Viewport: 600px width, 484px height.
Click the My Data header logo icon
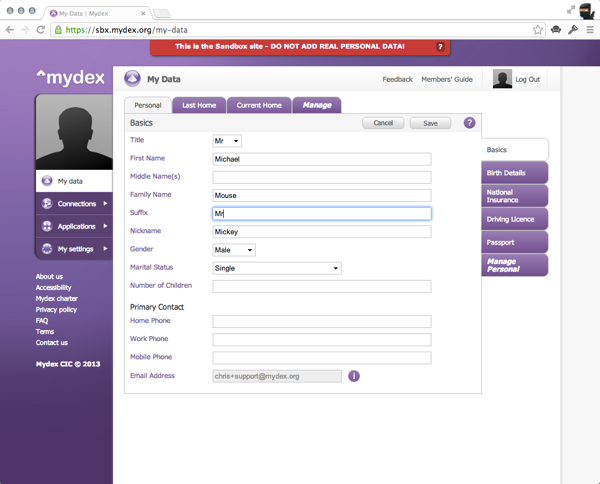(132, 79)
